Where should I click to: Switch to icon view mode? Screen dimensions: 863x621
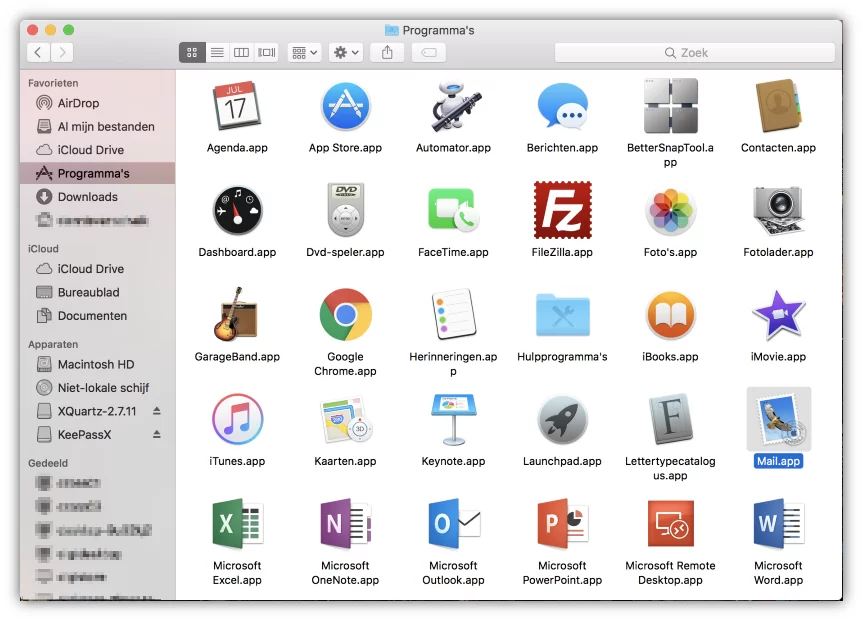click(192, 52)
